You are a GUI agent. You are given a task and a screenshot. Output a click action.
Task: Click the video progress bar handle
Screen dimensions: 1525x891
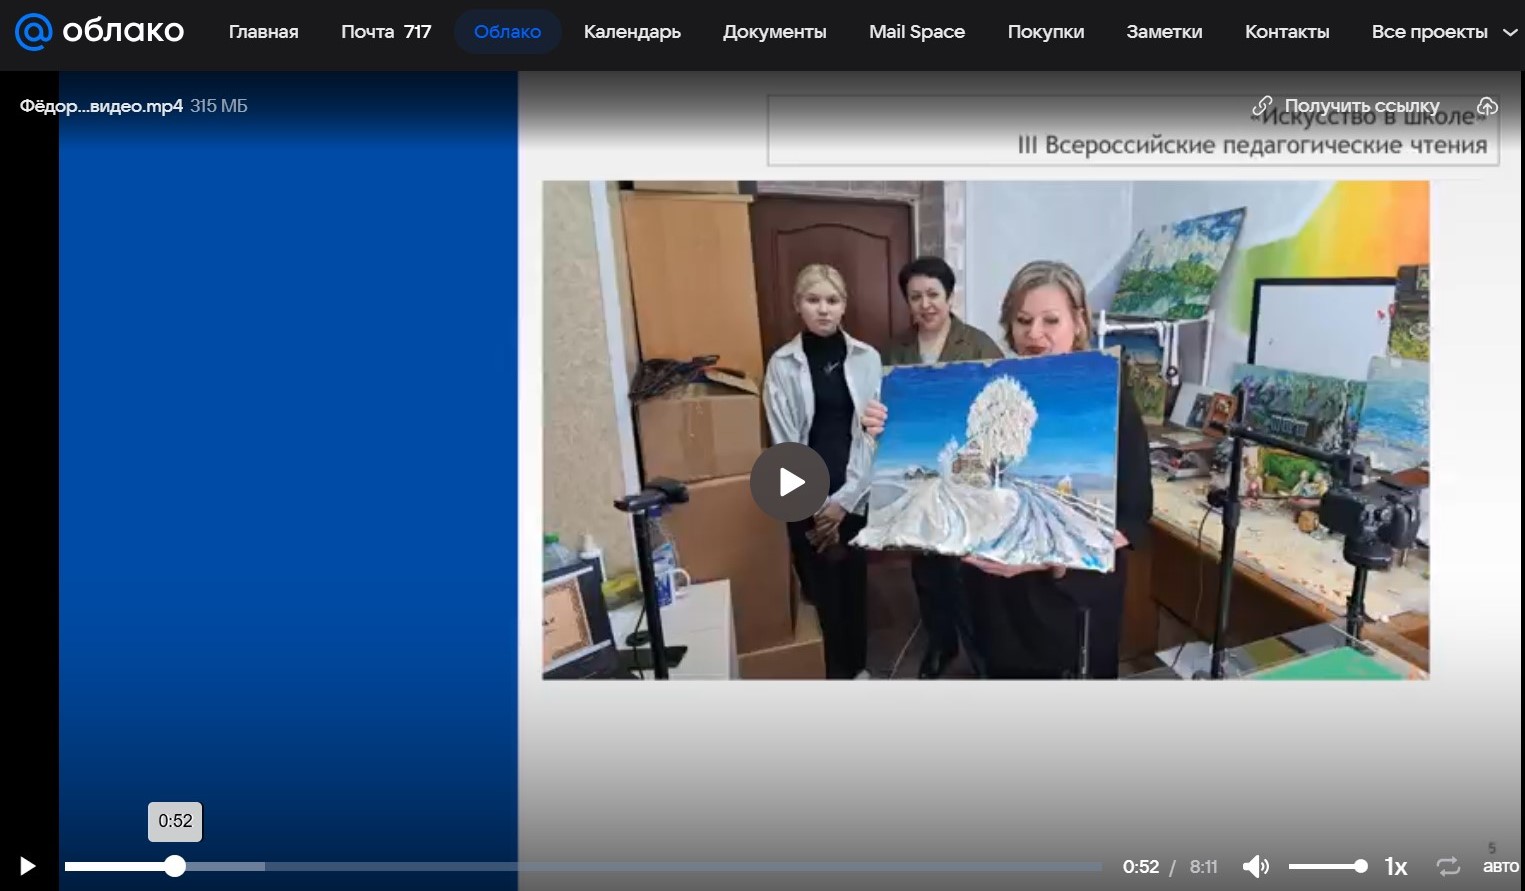175,866
